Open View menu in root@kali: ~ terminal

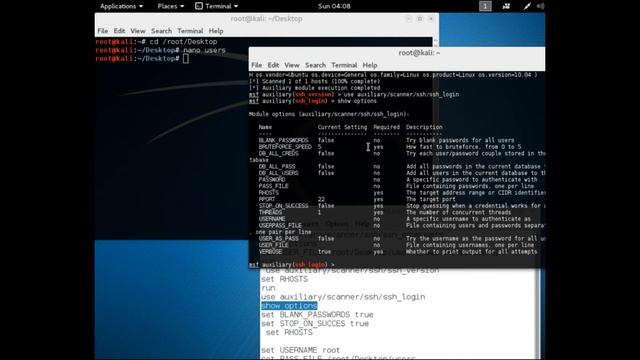point(291,65)
